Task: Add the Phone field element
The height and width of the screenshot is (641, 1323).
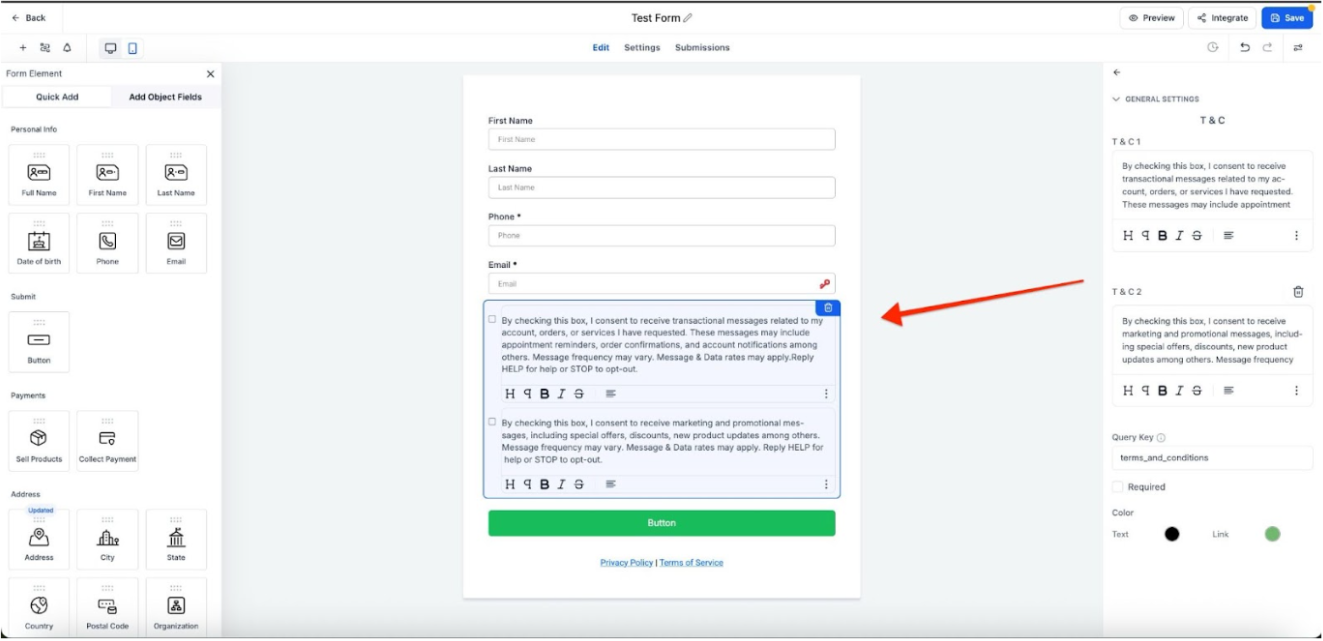Action: pyautogui.click(x=108, y=243)
